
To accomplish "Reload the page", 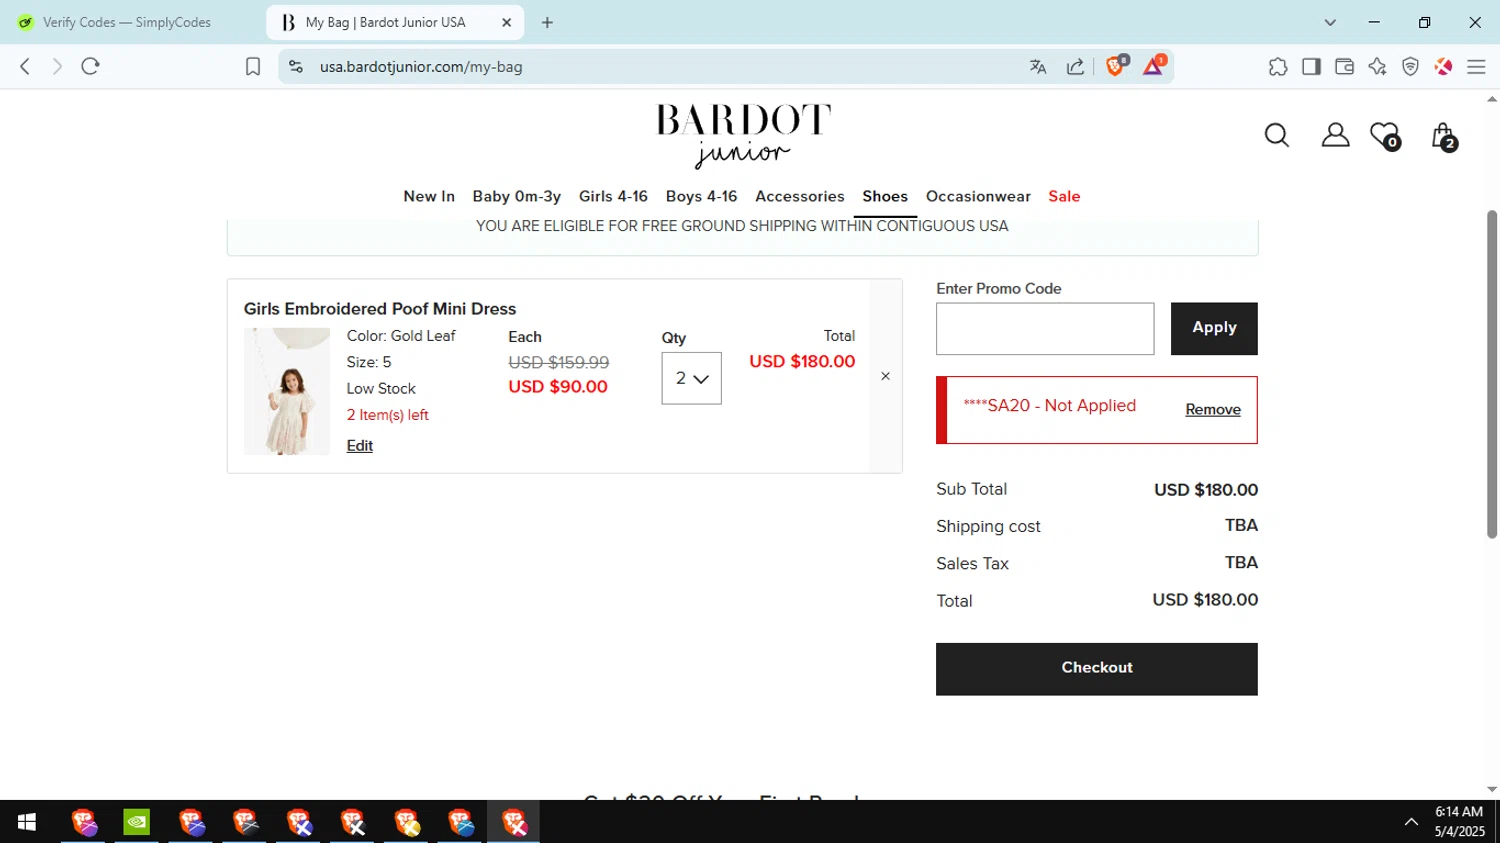I will pyautogui.click(x=90, y=66).
